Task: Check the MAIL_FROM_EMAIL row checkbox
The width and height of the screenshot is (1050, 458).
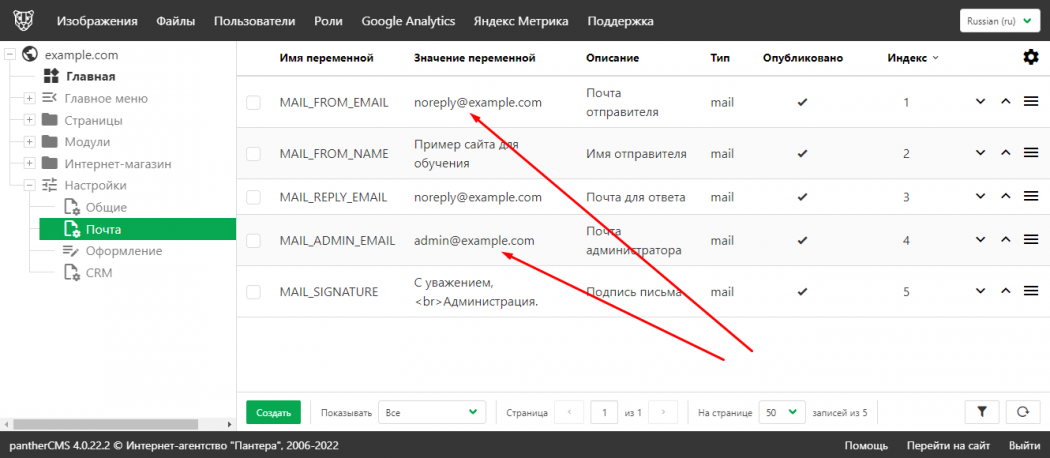Action: tap(253, 102)
